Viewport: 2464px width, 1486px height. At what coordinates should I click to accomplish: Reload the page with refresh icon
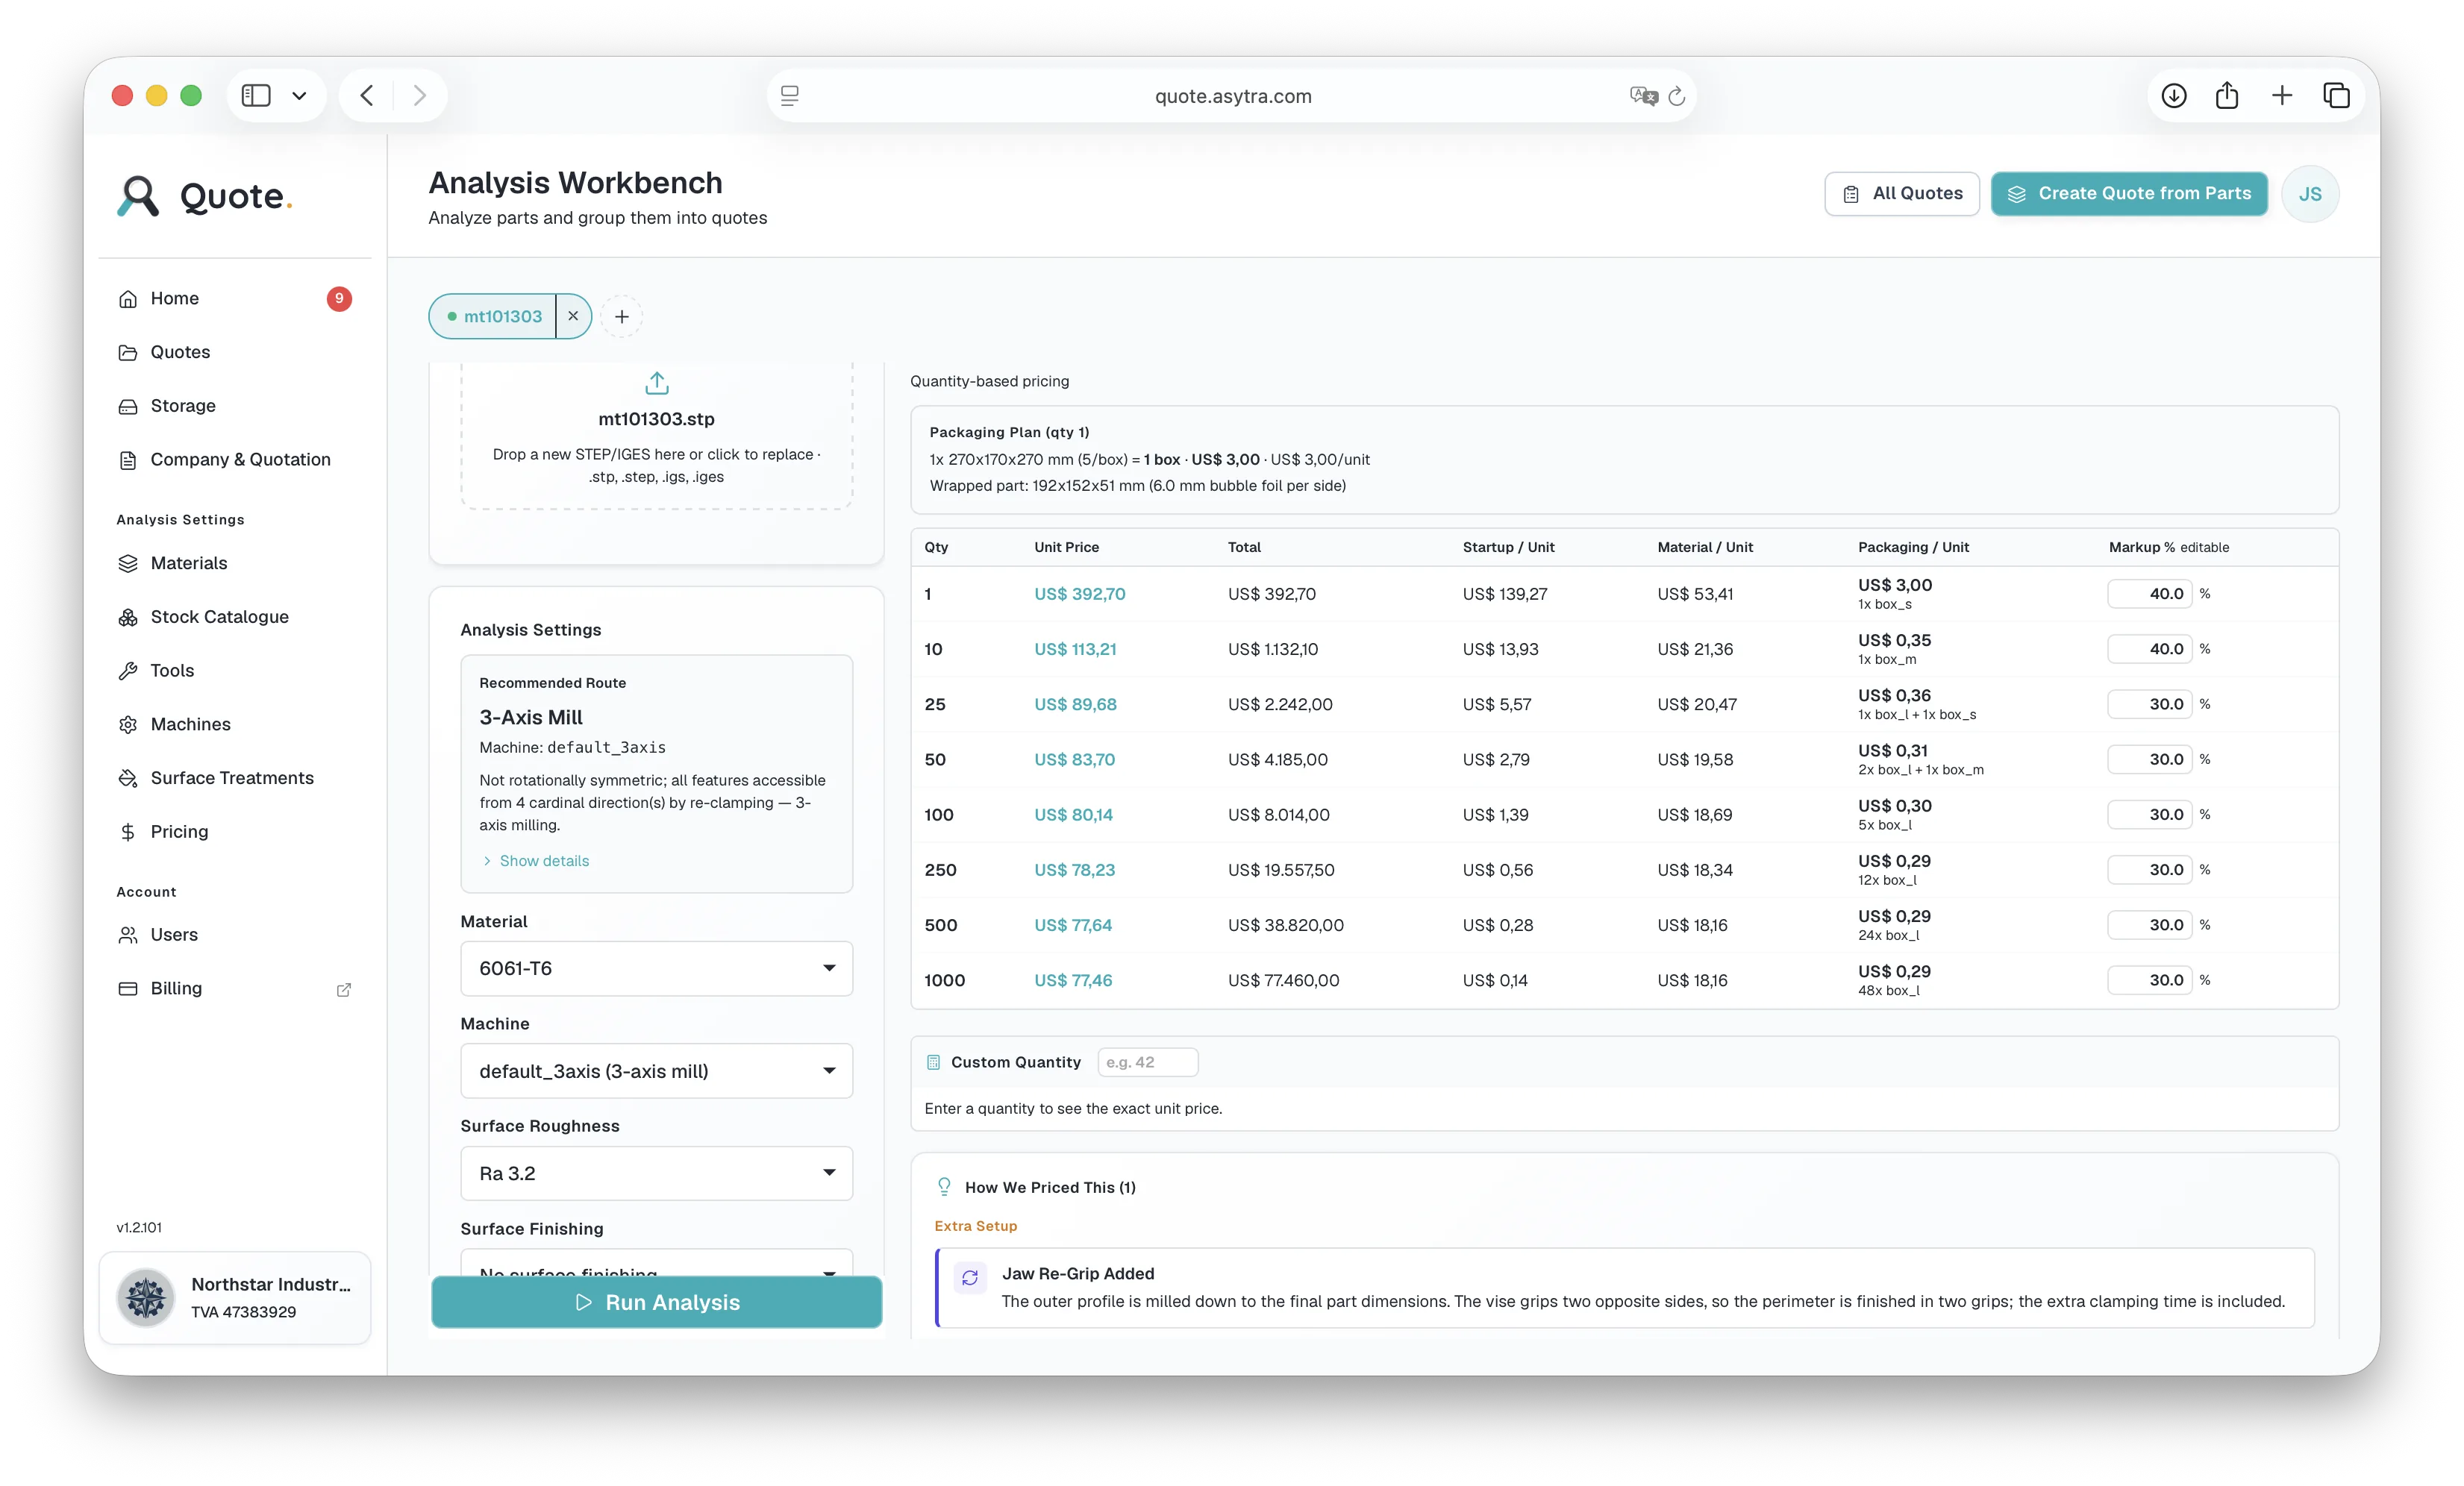pos(1677,96)
